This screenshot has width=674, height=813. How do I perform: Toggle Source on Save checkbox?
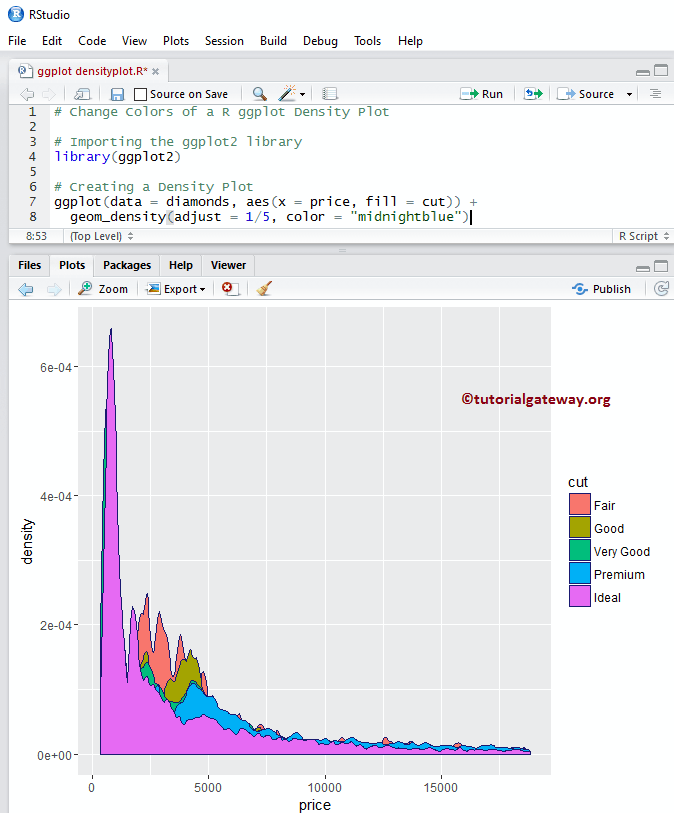pyautogui.click(x=140, y=94)
